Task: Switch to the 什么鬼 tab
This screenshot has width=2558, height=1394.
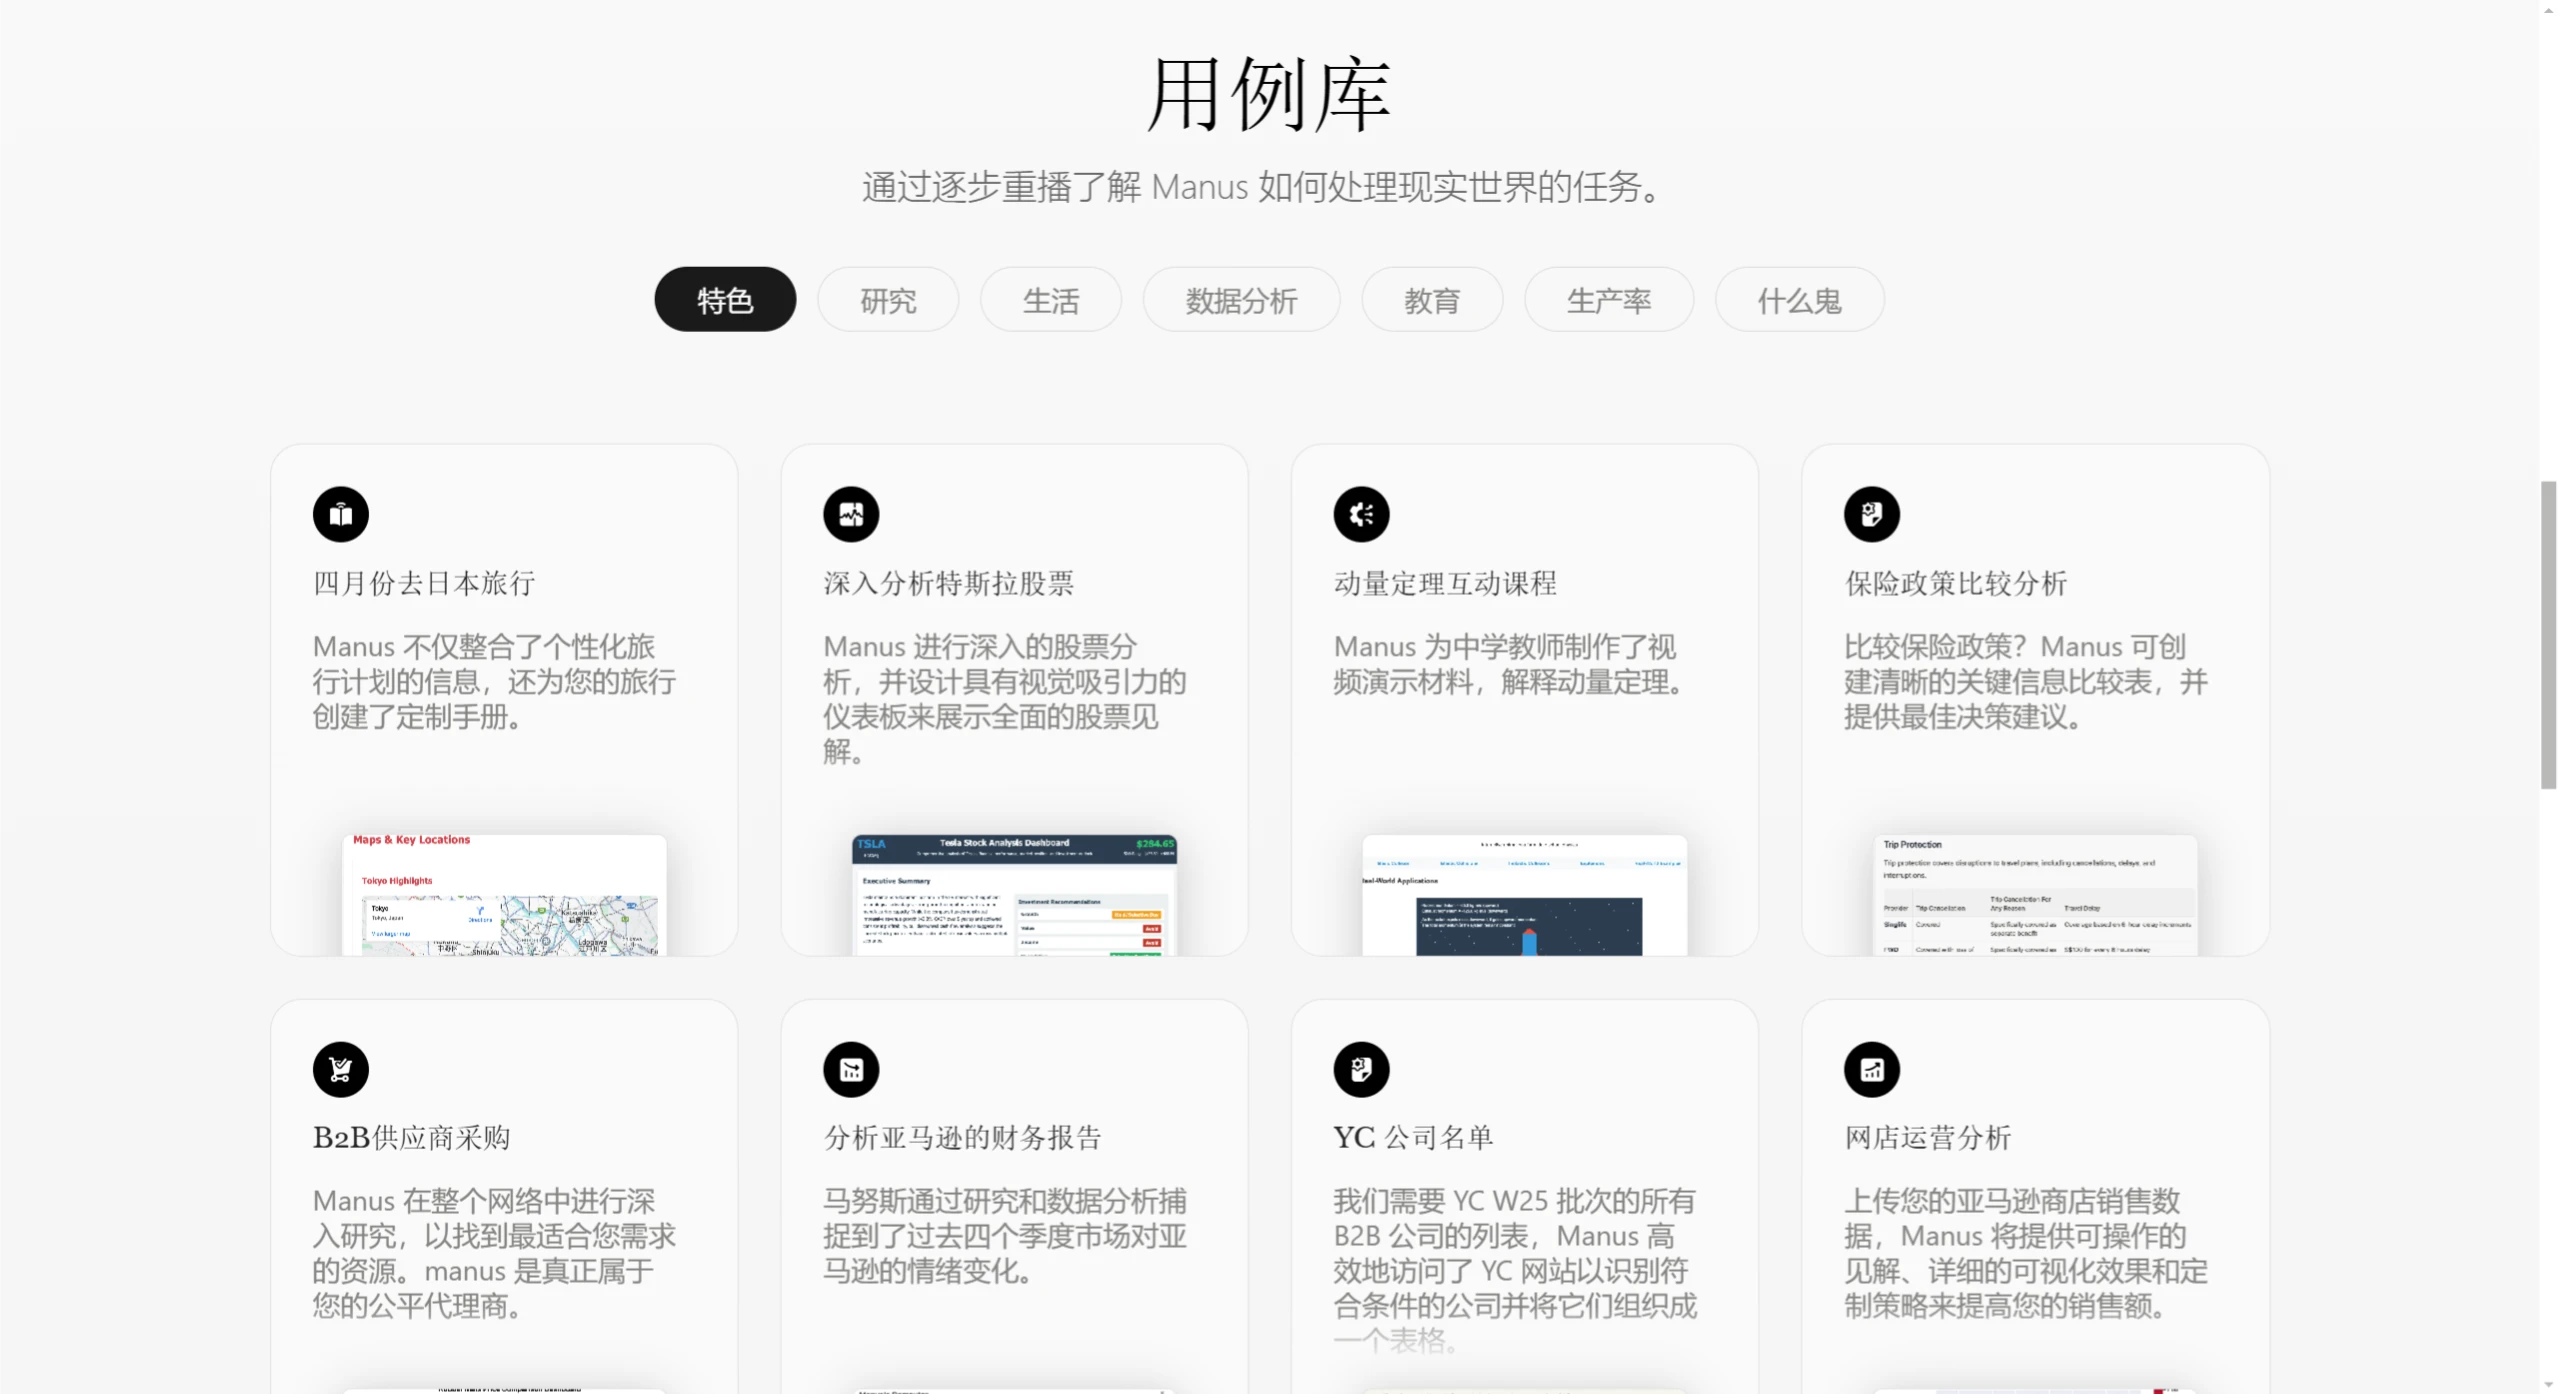Action: click(x=1800, y=299)
